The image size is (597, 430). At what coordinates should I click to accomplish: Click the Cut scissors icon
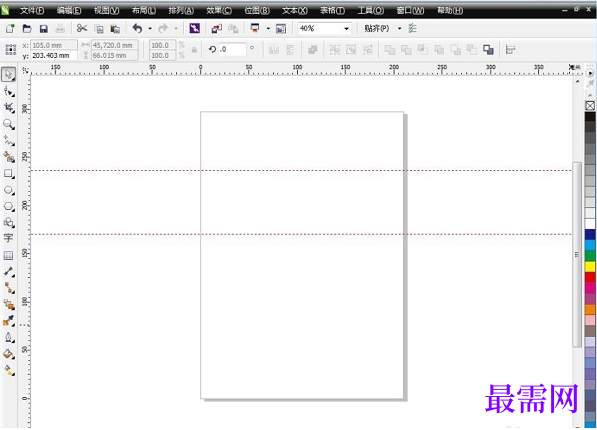pyautogui.click(x=81, y=29)
